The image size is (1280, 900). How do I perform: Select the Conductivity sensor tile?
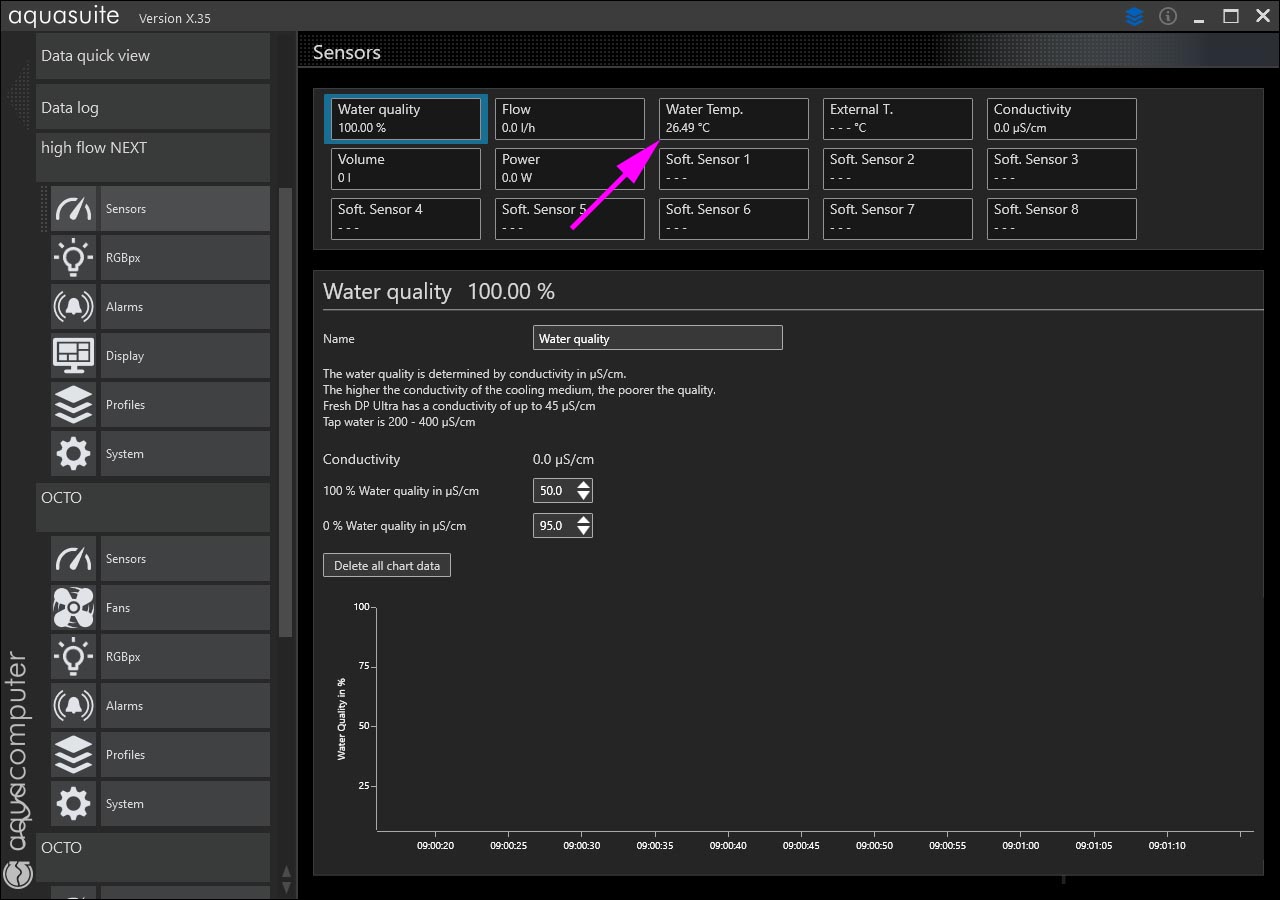pyautogui.click(x=1061, y=119)
